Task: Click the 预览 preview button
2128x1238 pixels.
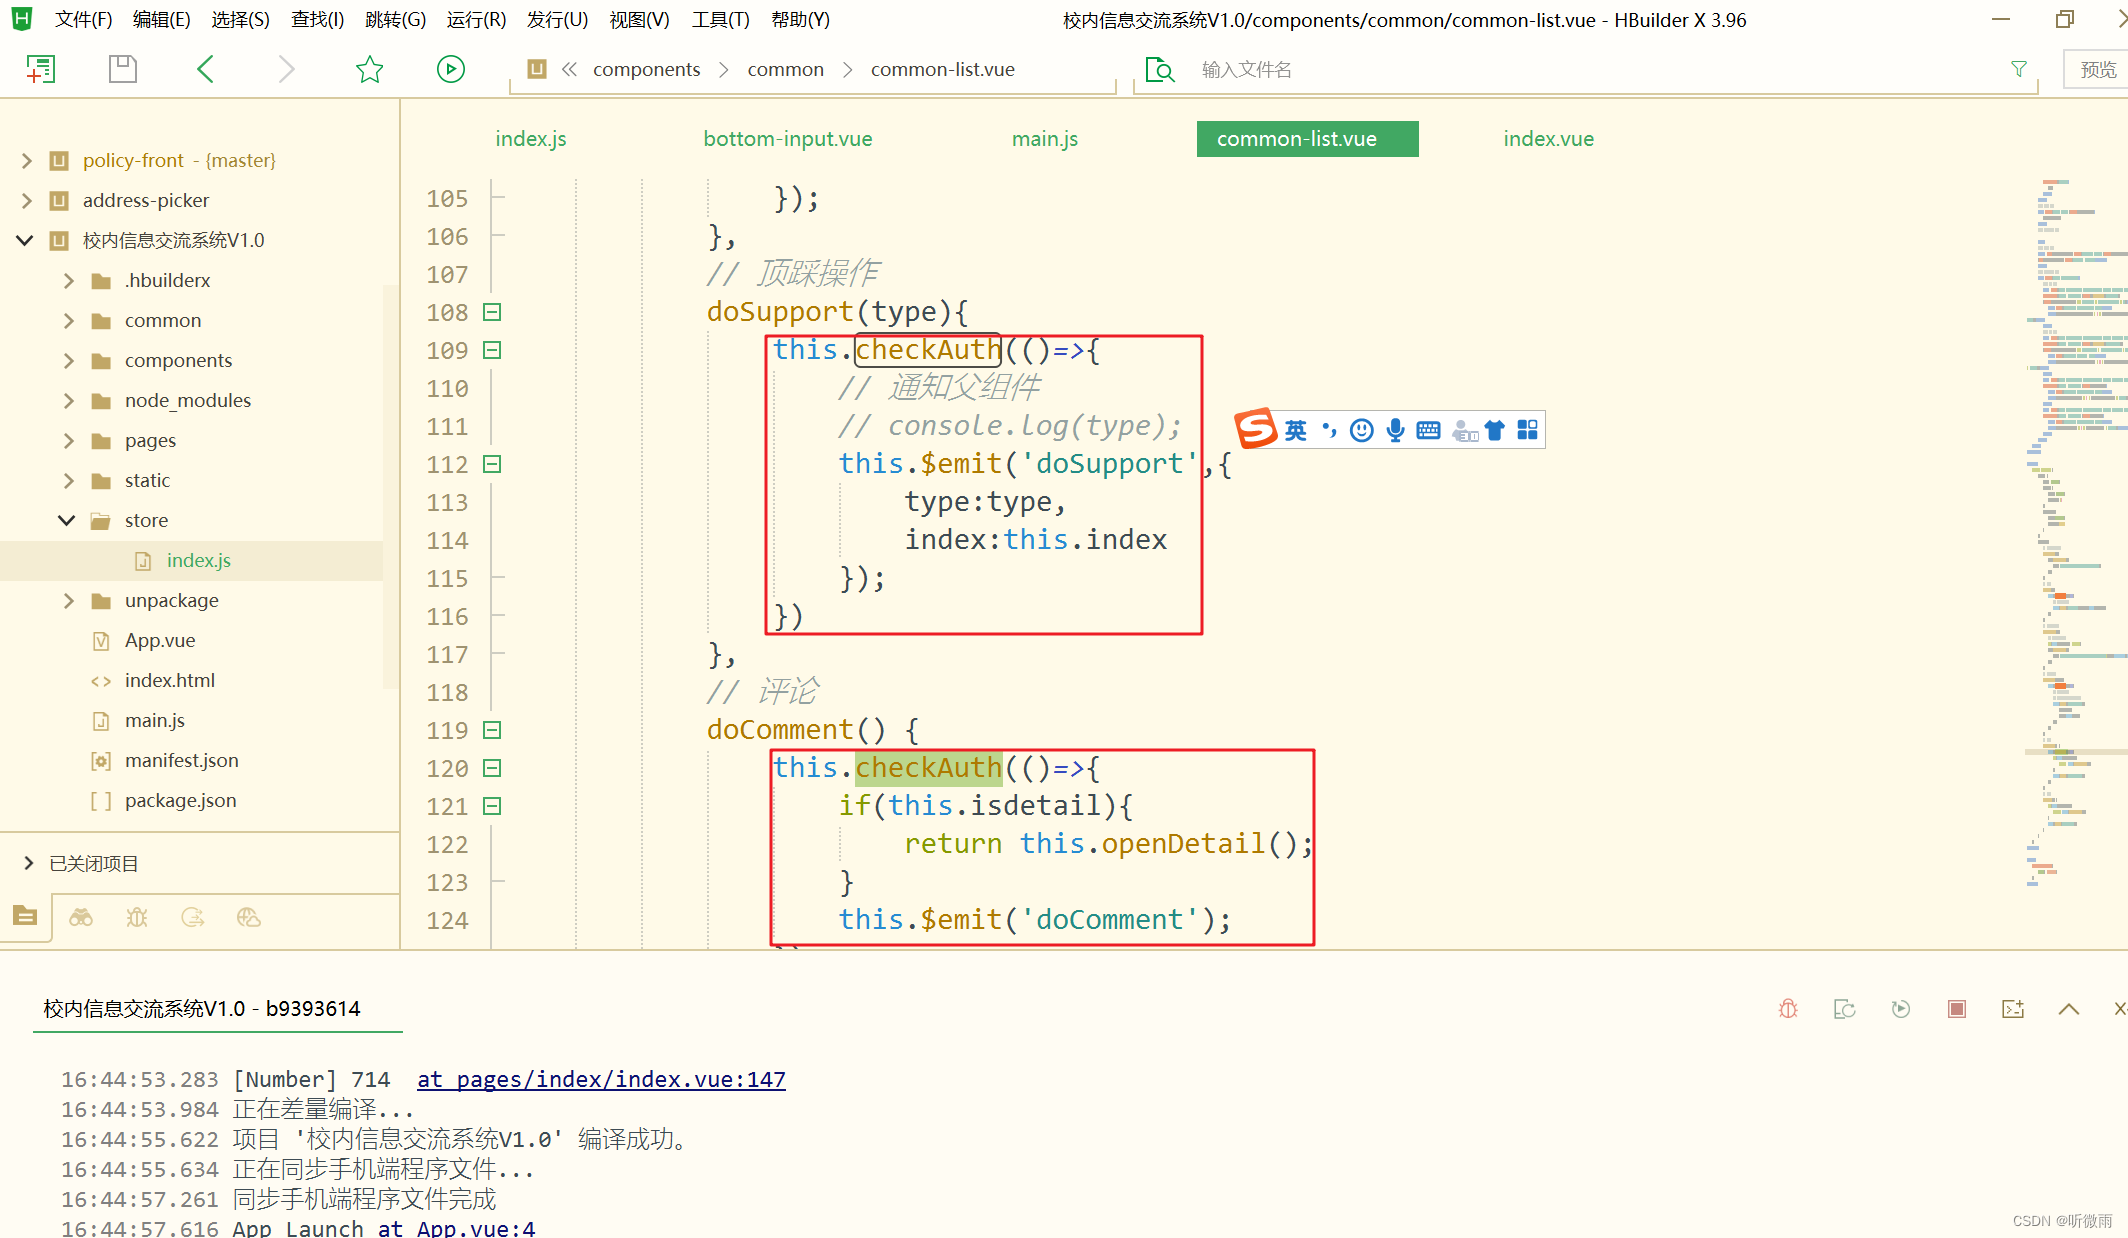Action: click(x=2097, y=70)
